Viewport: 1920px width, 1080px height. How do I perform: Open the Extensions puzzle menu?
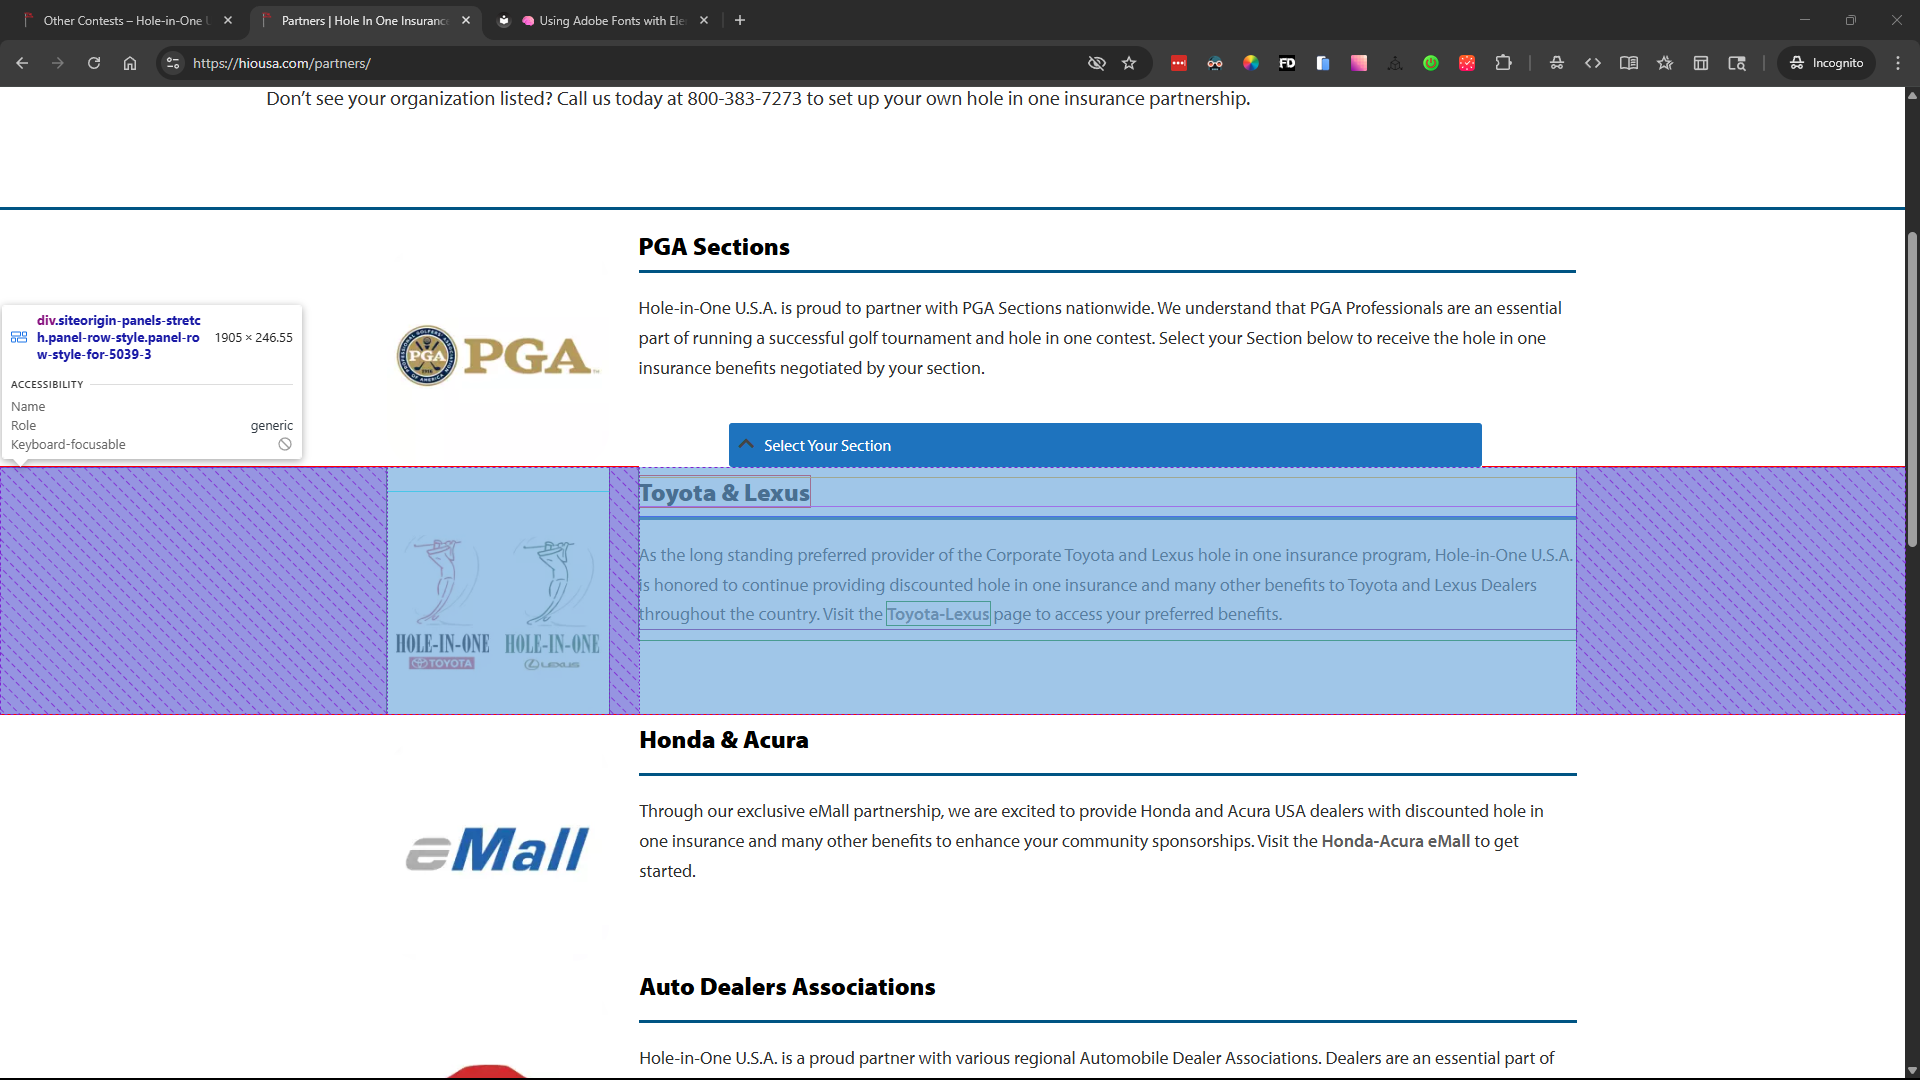pyautogui.click(x=1503, y=63)
